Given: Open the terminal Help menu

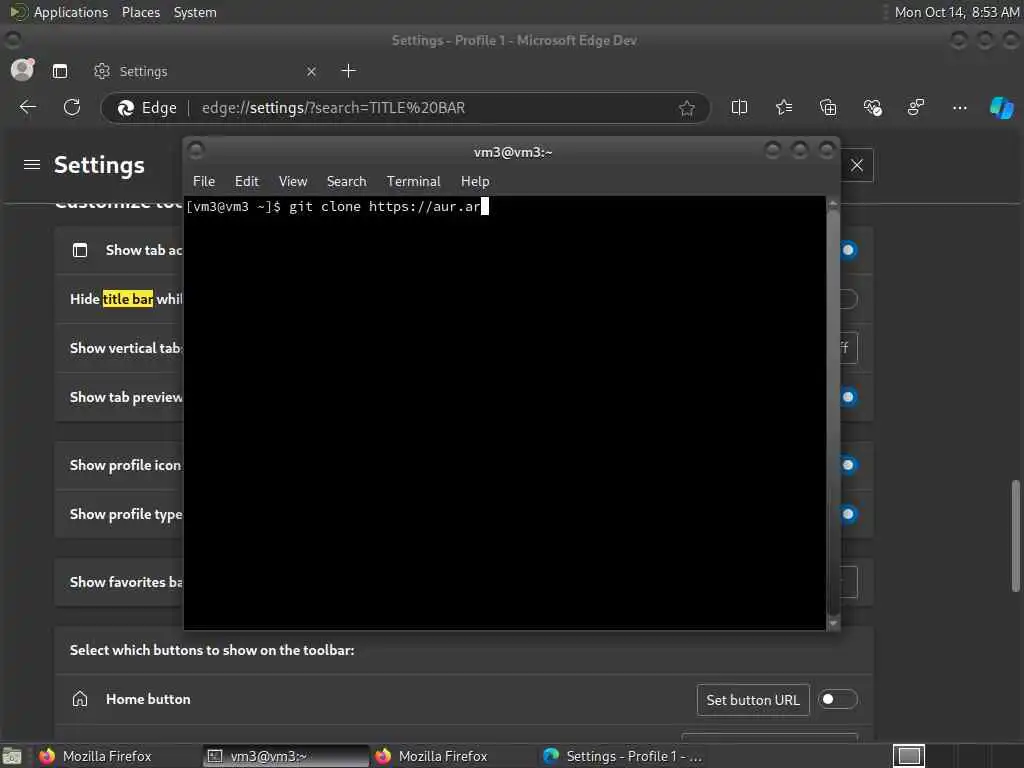Looking at the screenshot, I should [475, 182].
